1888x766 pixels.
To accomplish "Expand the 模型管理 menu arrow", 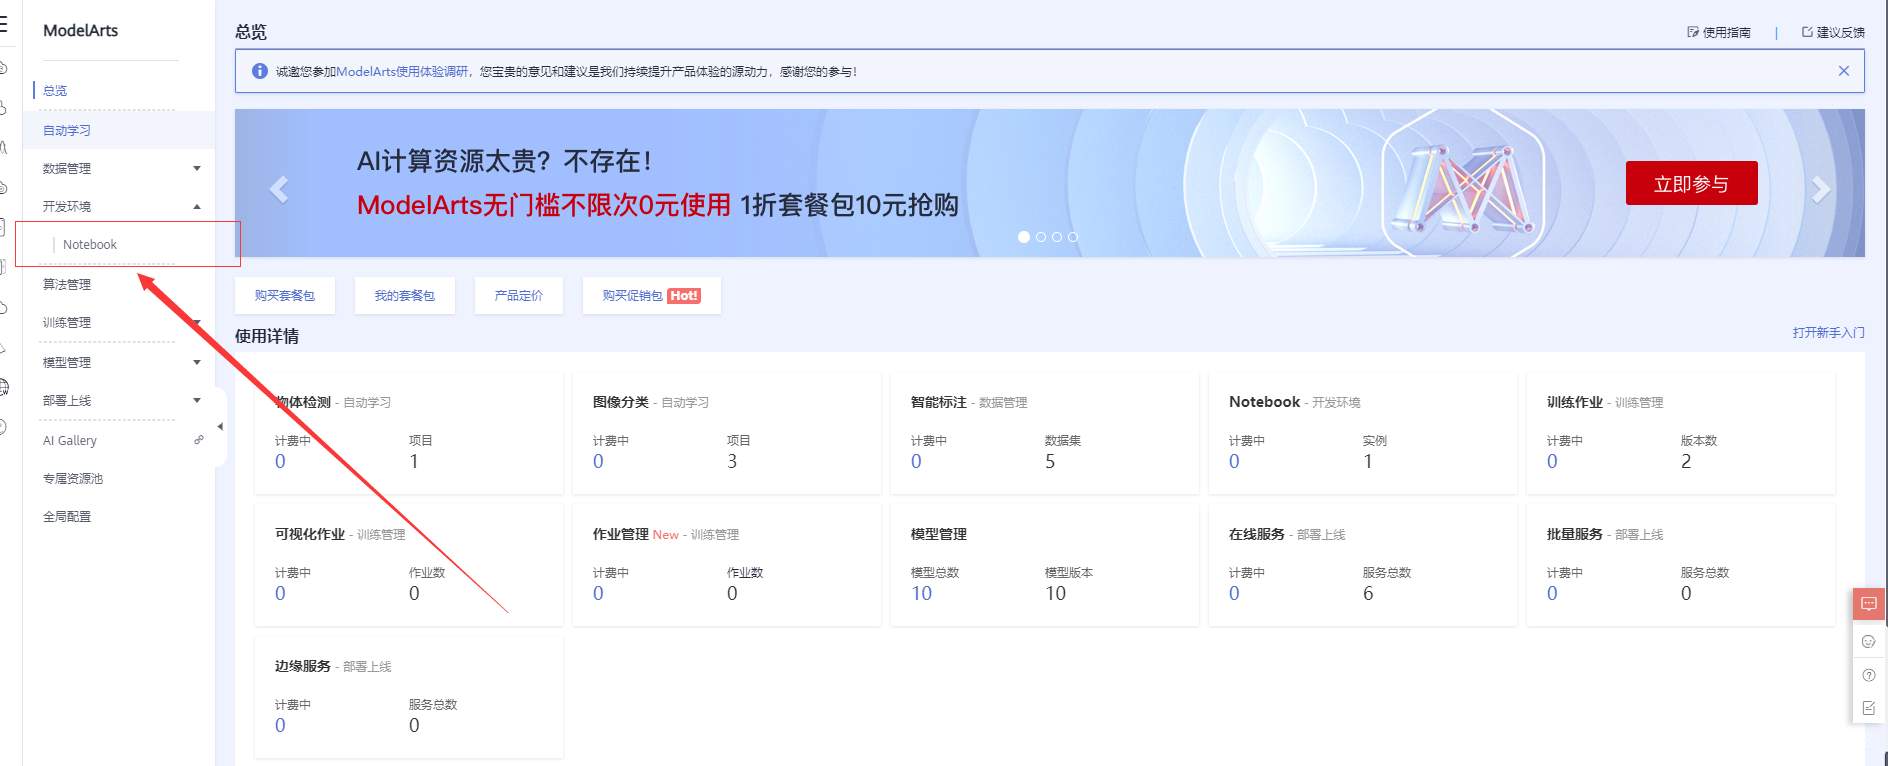I will (x=197, y=362).
